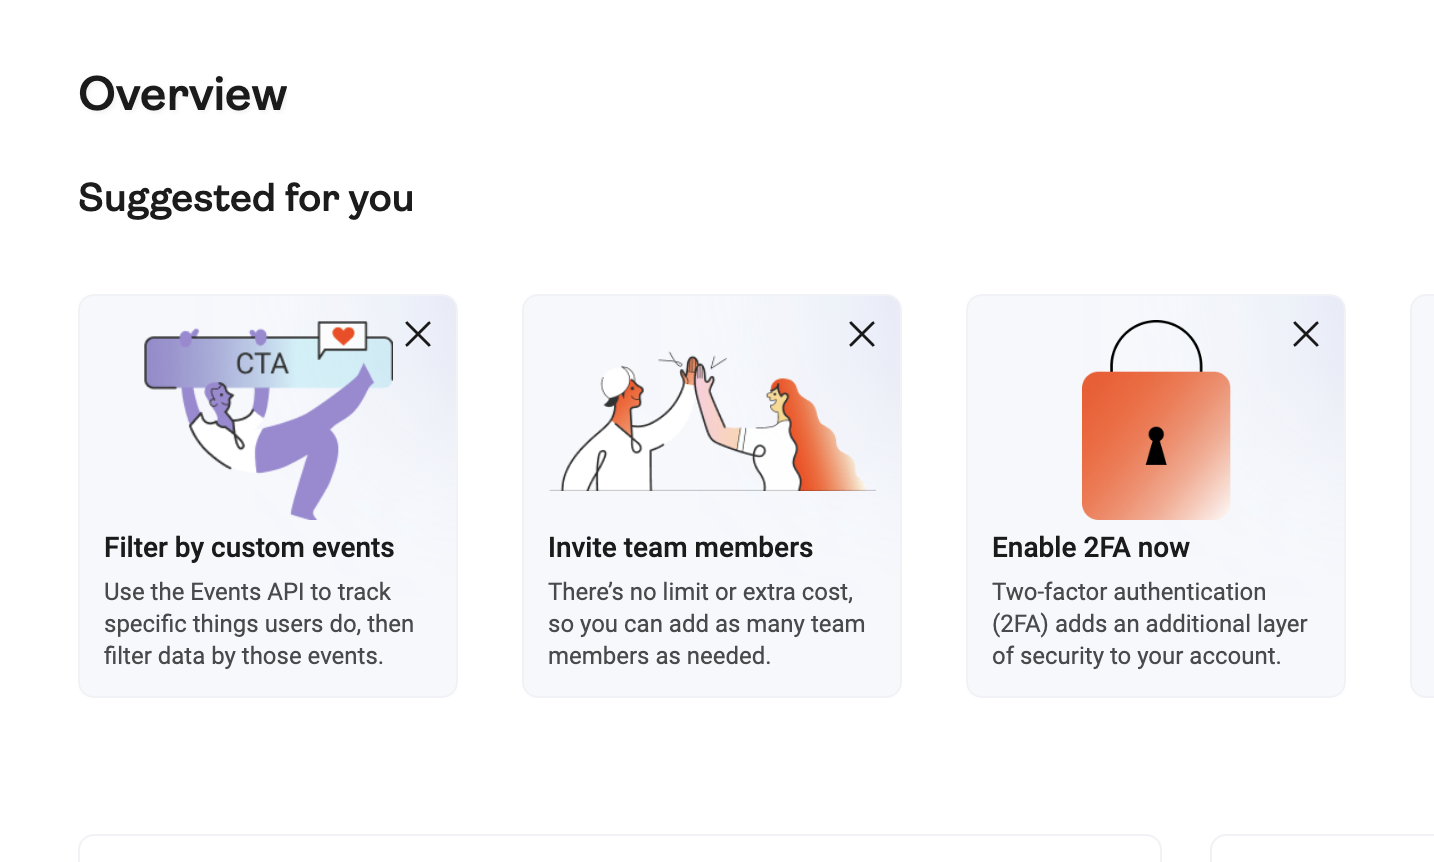1434x862 pixels.
Task: Click the keyhole on the padlock
Action: (x=1156, y=446)
